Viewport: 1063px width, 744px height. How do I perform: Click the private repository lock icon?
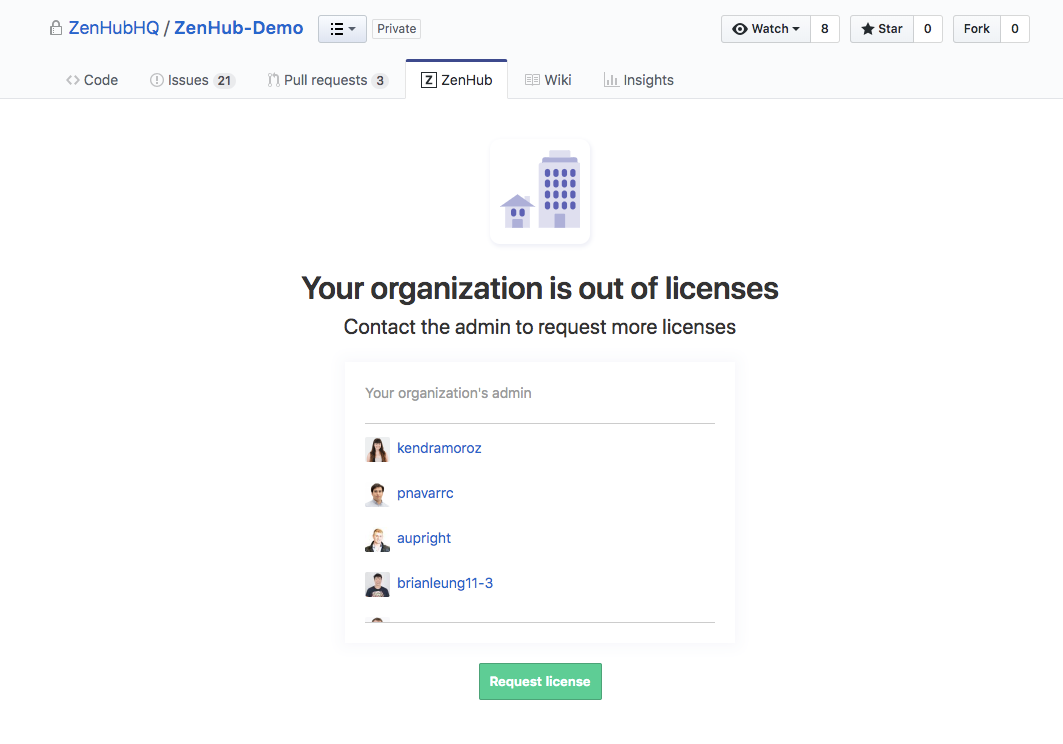(x=56, y=28)
